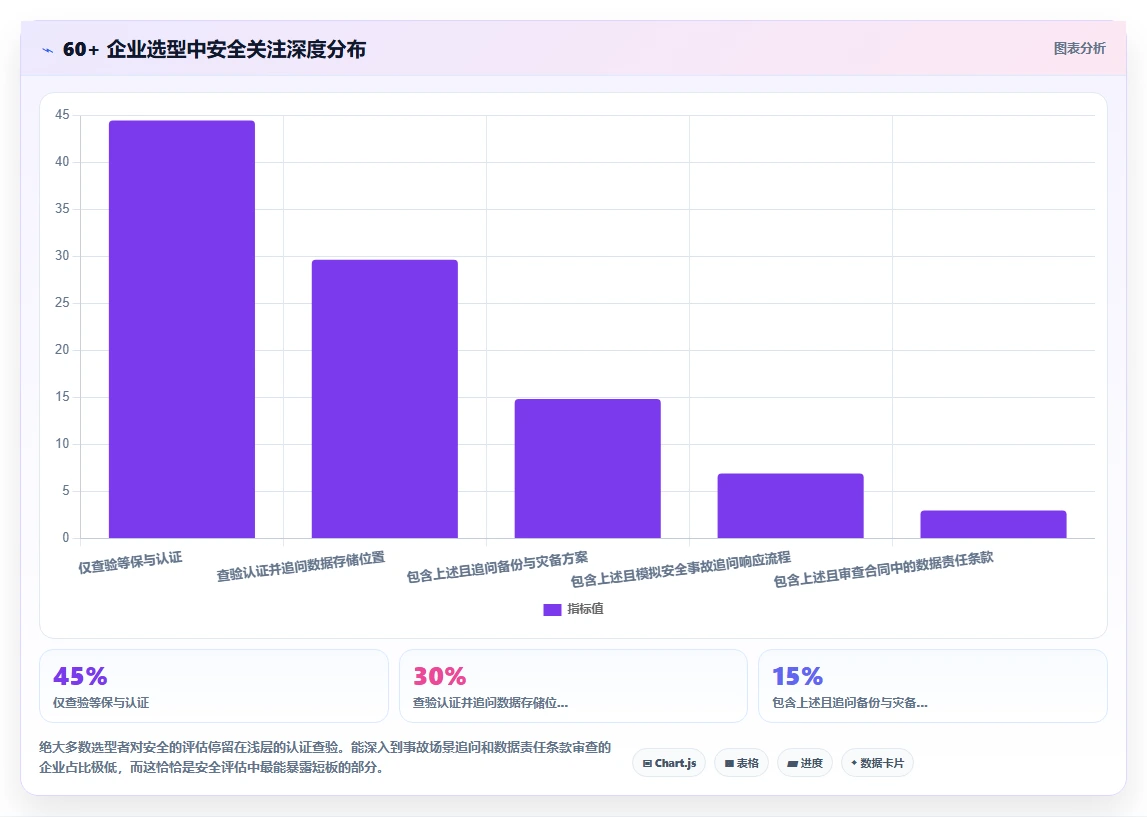Click the truncated caption 包含上述且追问备份与灾备...
Screen dimensions: 1147x817
click(850, 703)
